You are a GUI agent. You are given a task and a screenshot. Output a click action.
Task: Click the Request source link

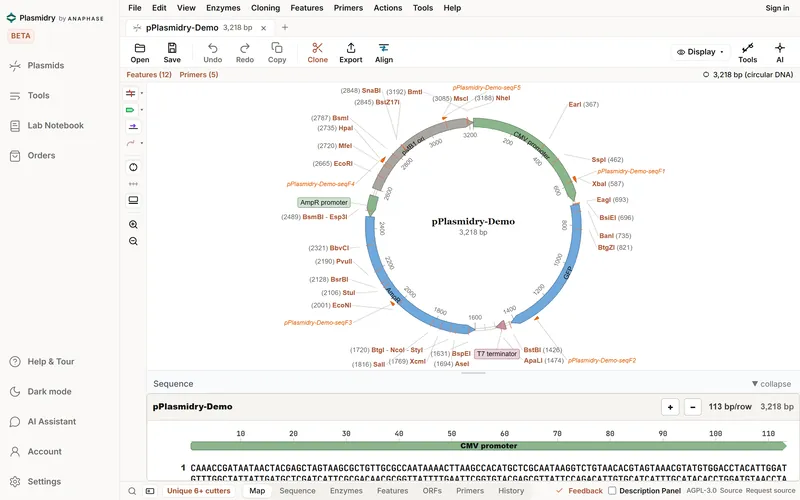[x=770, y=491]
